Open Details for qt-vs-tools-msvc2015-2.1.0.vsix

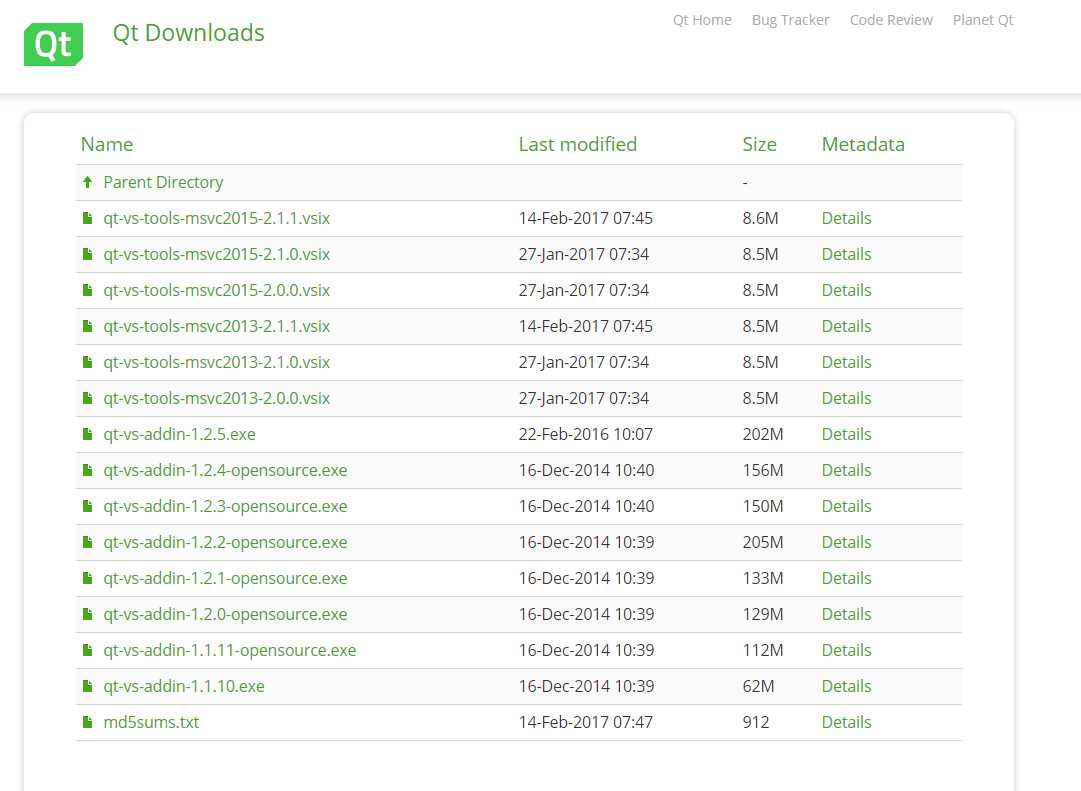(847, 254)
